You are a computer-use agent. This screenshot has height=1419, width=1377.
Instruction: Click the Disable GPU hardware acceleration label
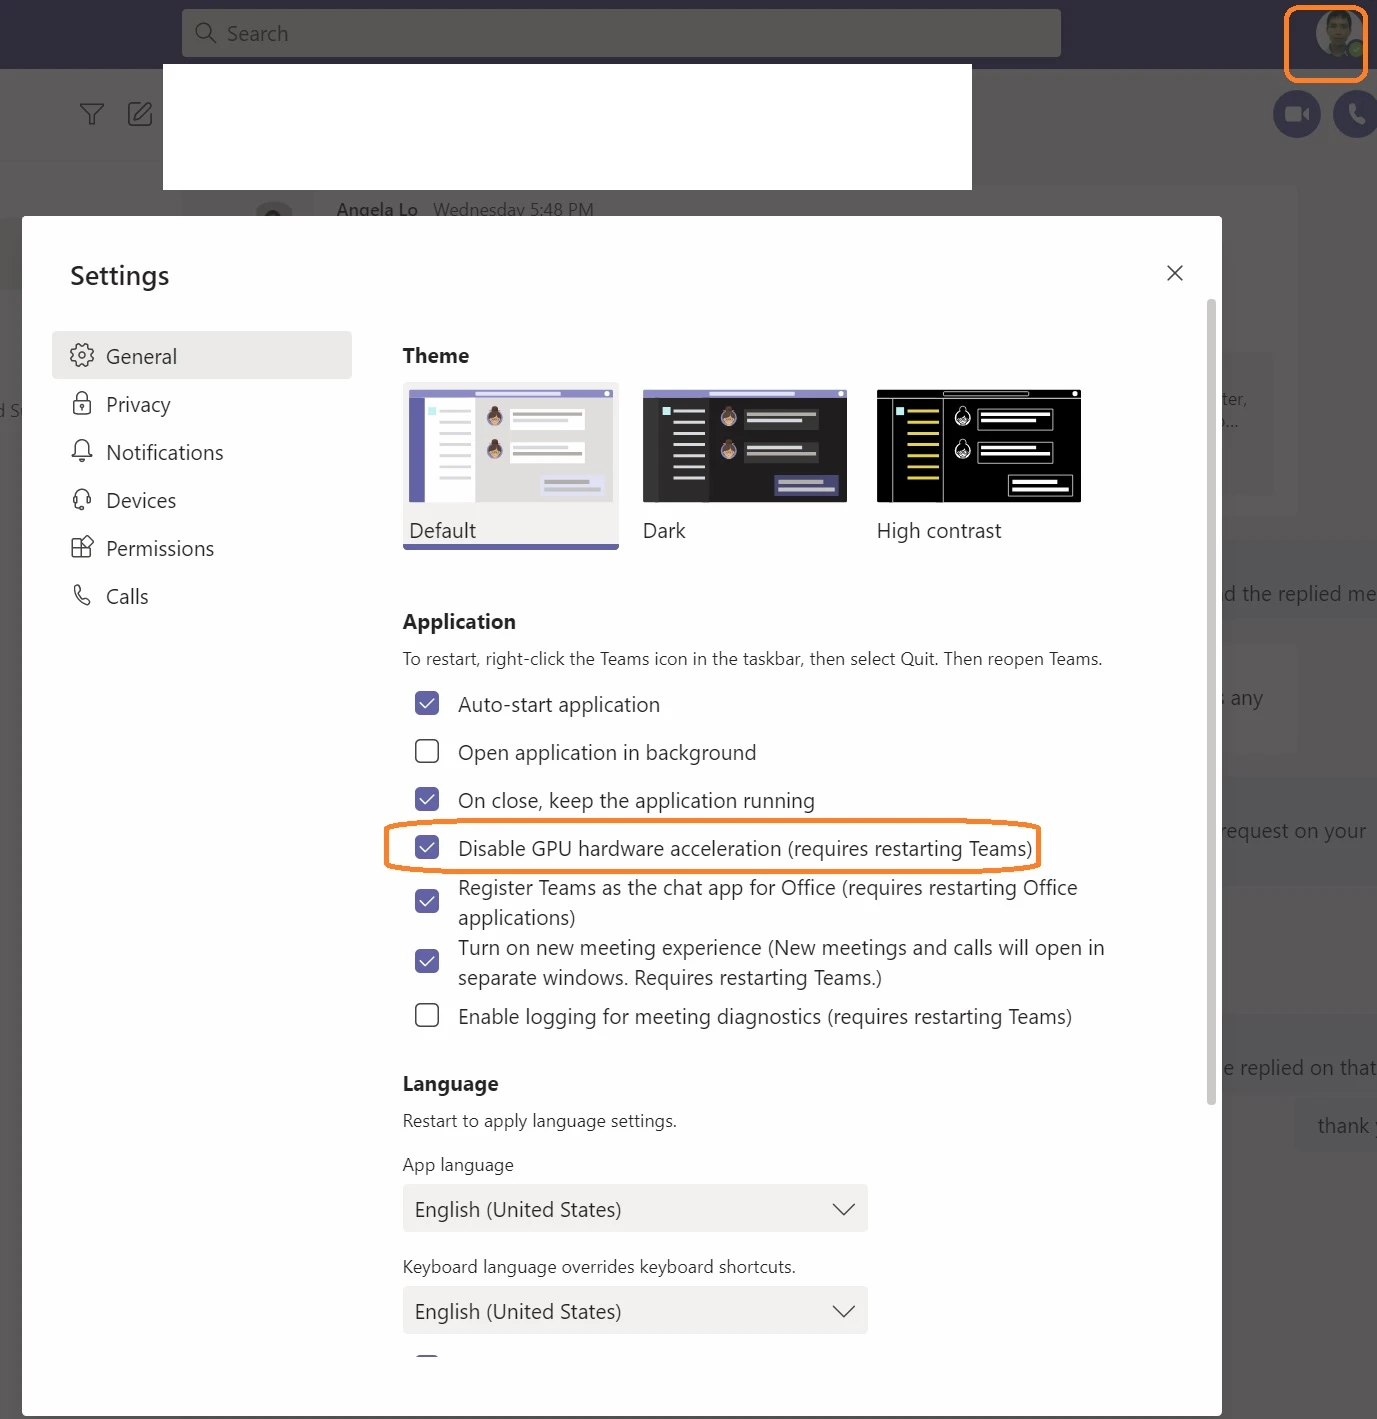745,848
